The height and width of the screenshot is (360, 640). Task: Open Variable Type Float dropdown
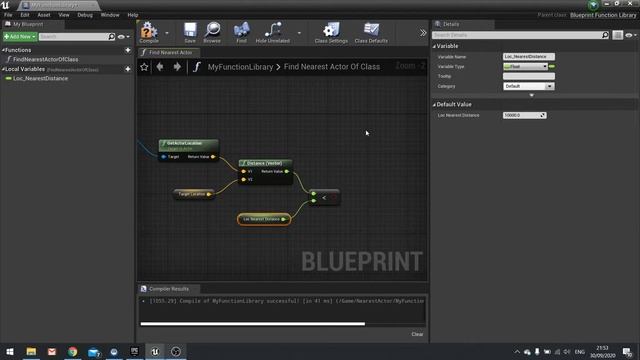pyautogui.click(x=525, y=67)
